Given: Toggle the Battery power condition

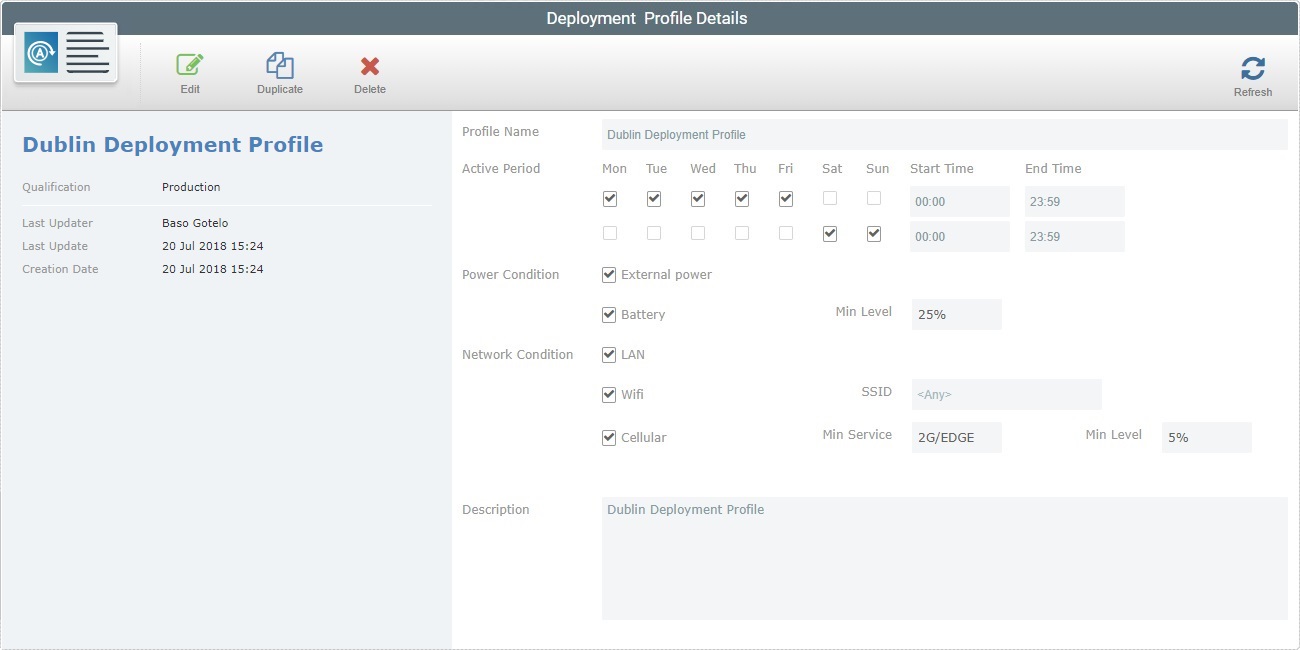Looking at the screenshot, I should (609, 314).
